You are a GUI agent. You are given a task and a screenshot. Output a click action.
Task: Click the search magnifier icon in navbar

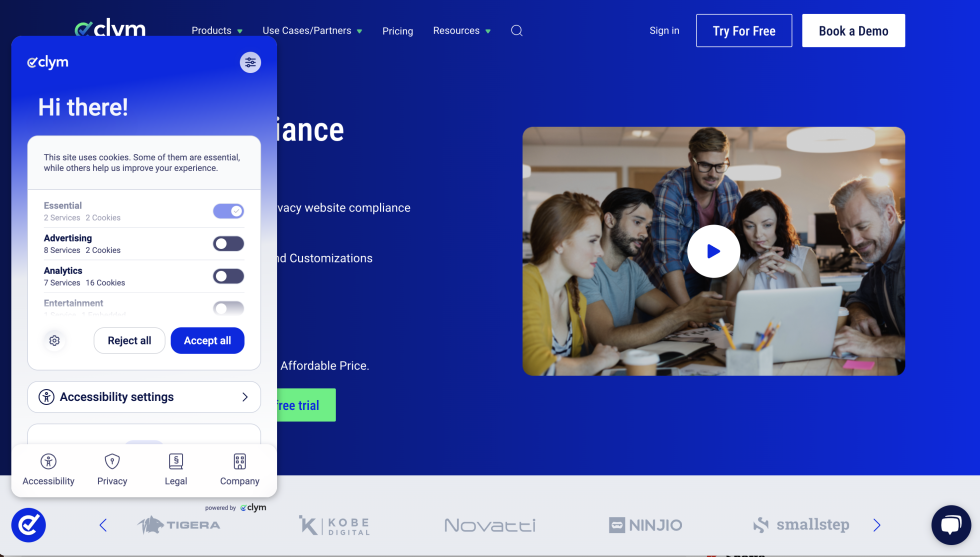click(x=517, y=31)
